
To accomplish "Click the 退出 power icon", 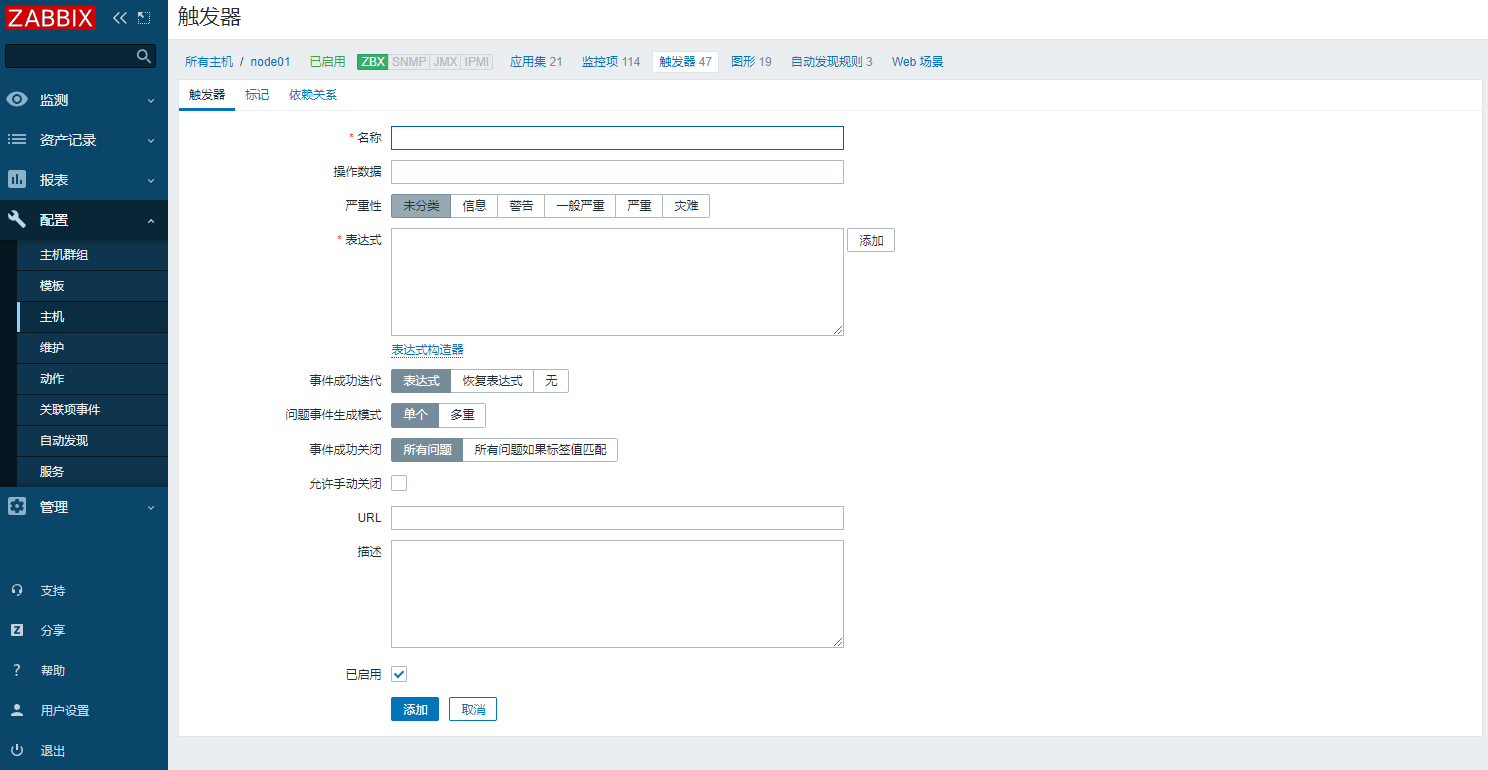I will click(x=17, y=751).
